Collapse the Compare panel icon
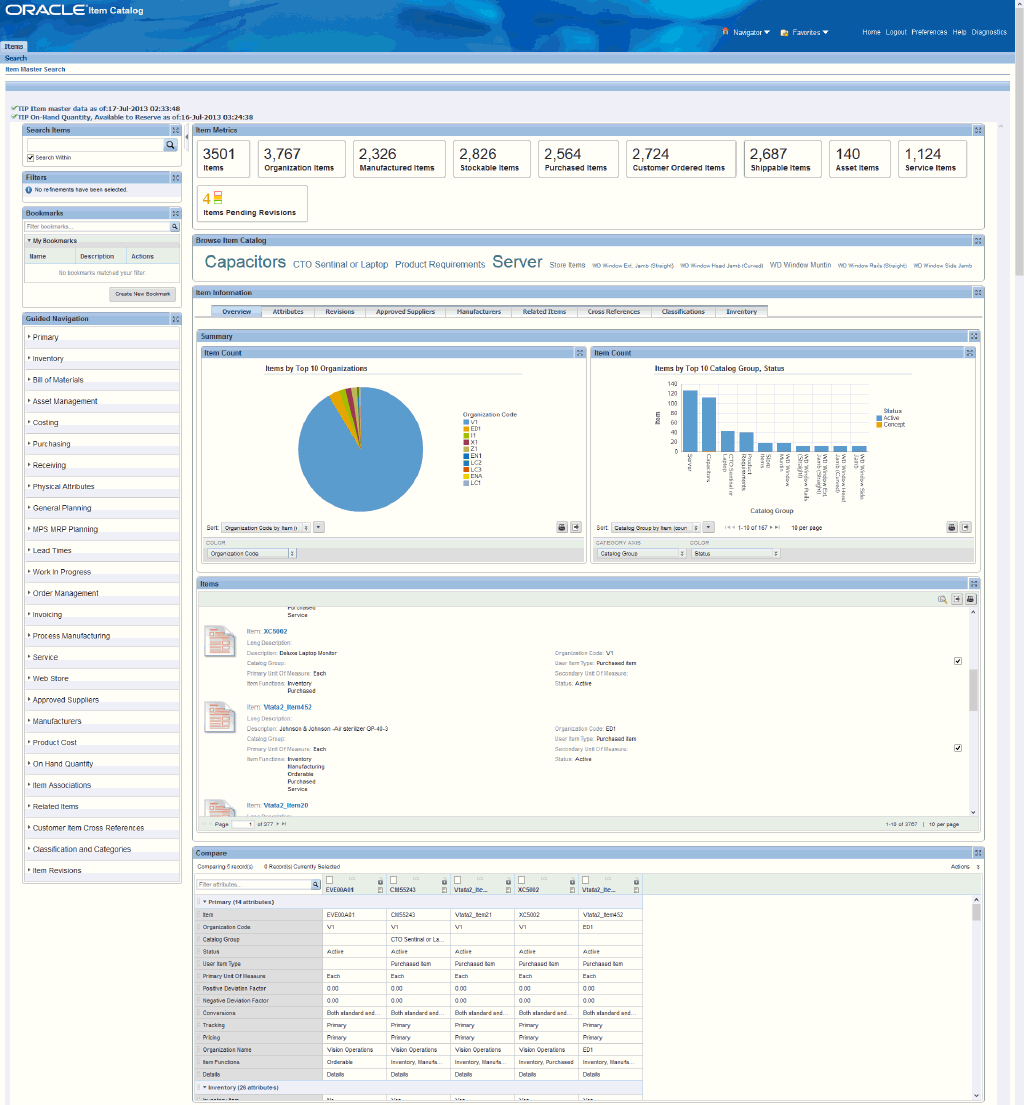This screenshot has height=1105, width=1024. point(977,853)
